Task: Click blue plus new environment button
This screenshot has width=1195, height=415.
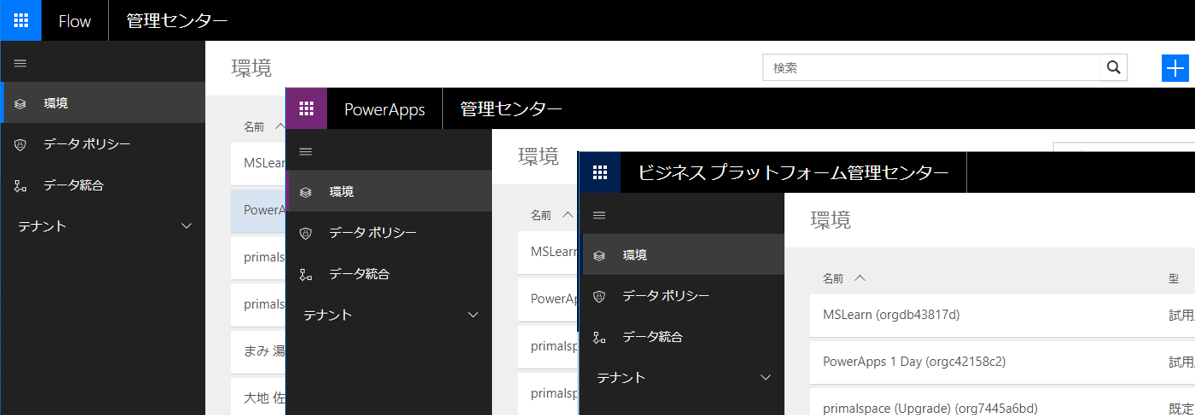Action: pos(1175,68)
